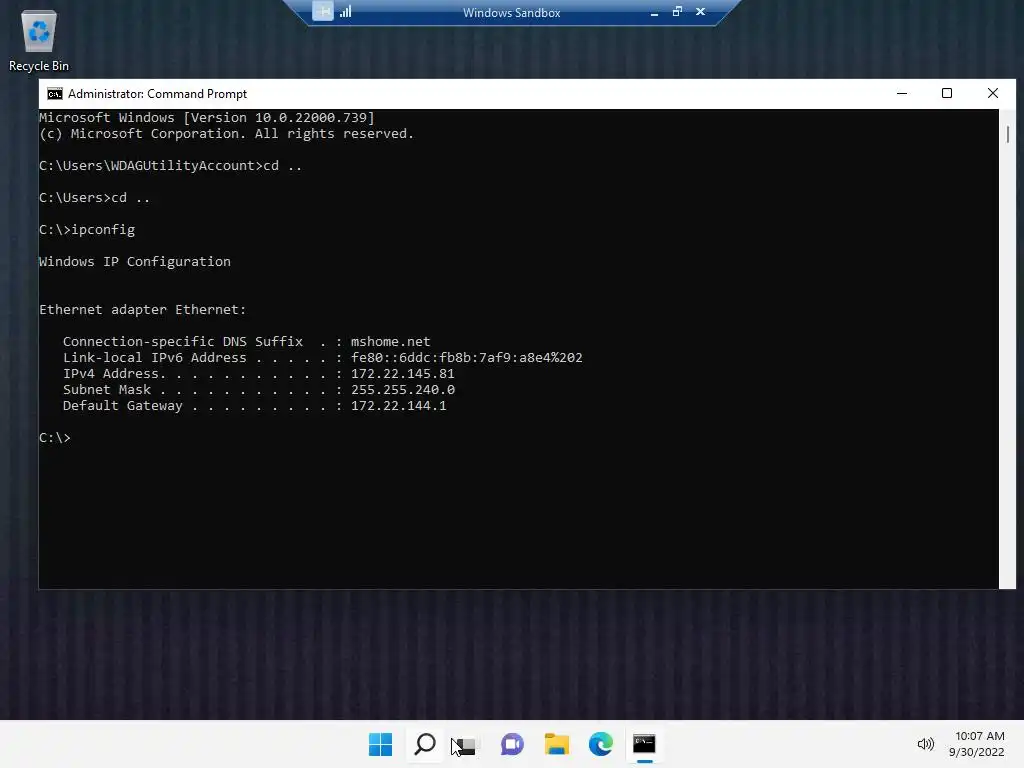Image resolution: width=1024 pixels, height=768 pixels.
Task: Maximize the Command Prompt window
Action: point(947,93)
